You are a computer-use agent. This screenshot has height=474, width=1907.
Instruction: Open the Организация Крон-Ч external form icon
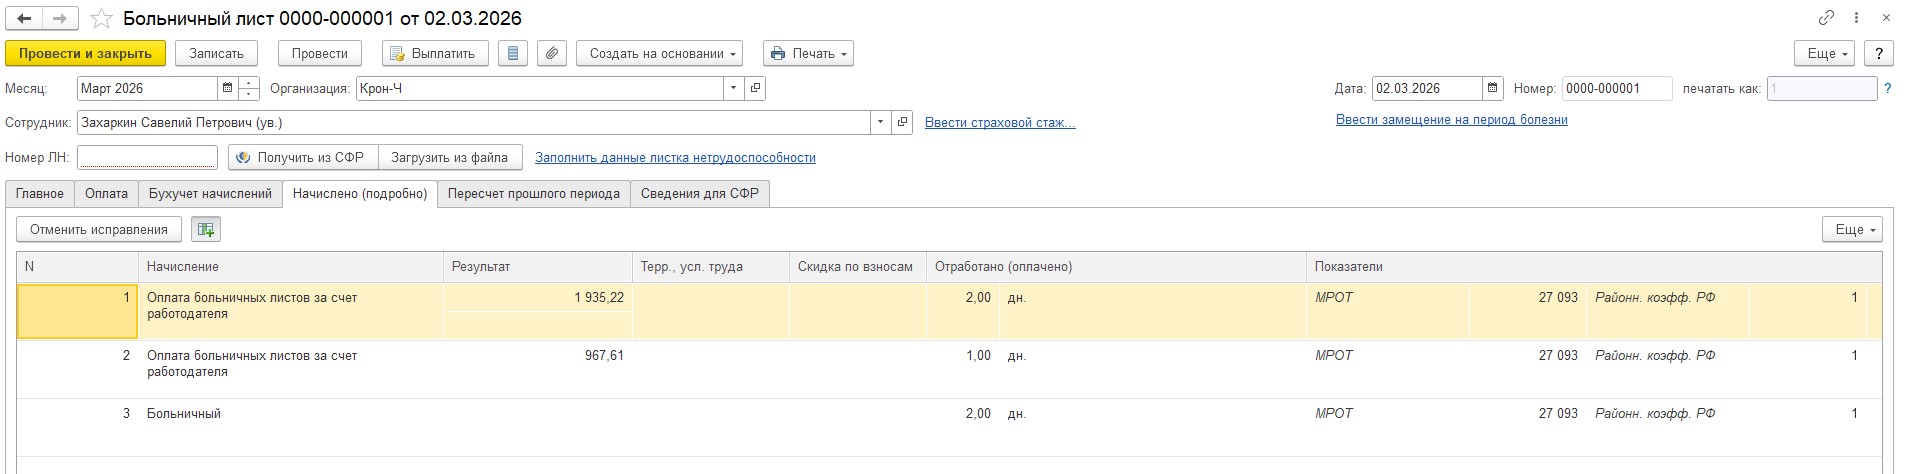pos(756,89)
